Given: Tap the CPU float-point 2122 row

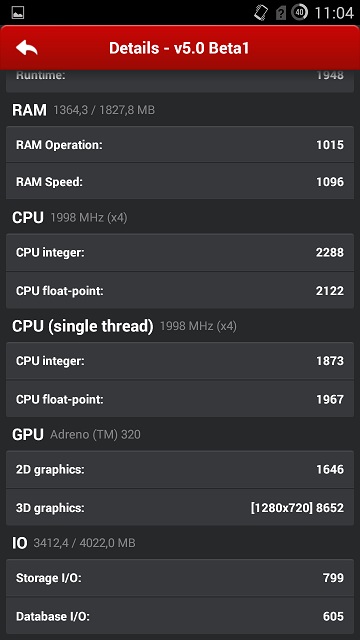Looking at the screenshot, I should point(180,290).
